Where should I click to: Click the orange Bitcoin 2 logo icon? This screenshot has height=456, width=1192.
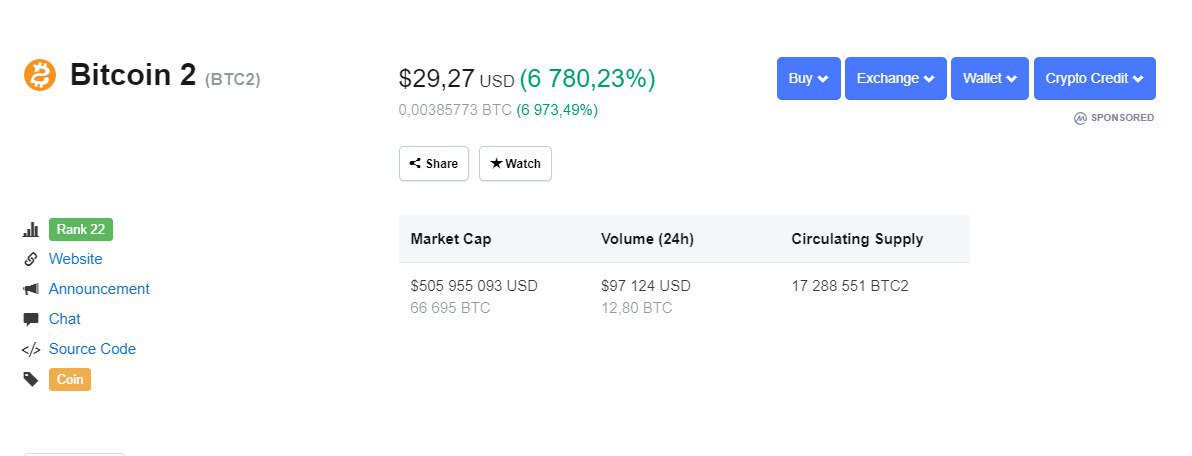point(40,75)
